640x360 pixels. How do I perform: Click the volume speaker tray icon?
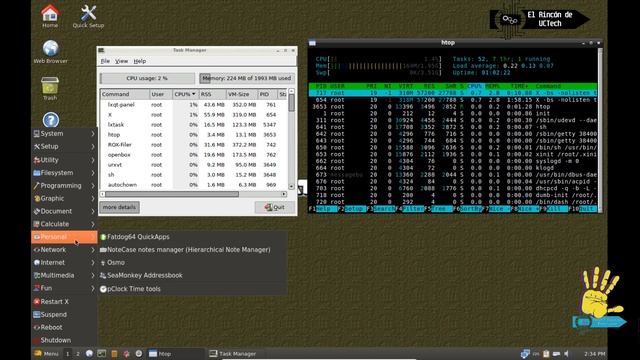567,353
